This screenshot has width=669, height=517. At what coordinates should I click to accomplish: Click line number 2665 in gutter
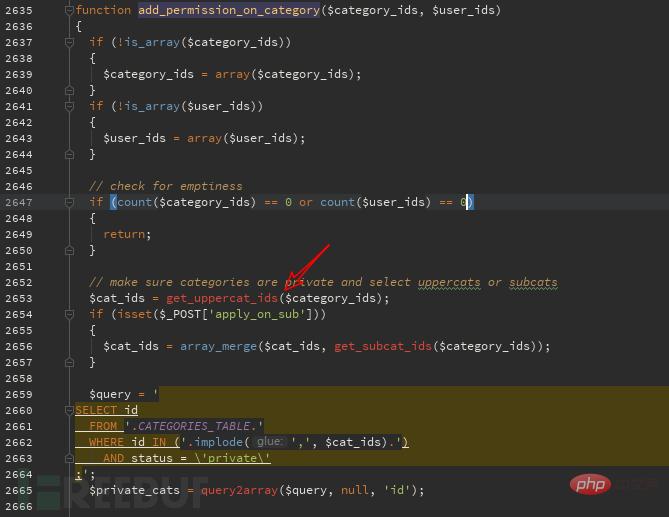pos(19,490)
